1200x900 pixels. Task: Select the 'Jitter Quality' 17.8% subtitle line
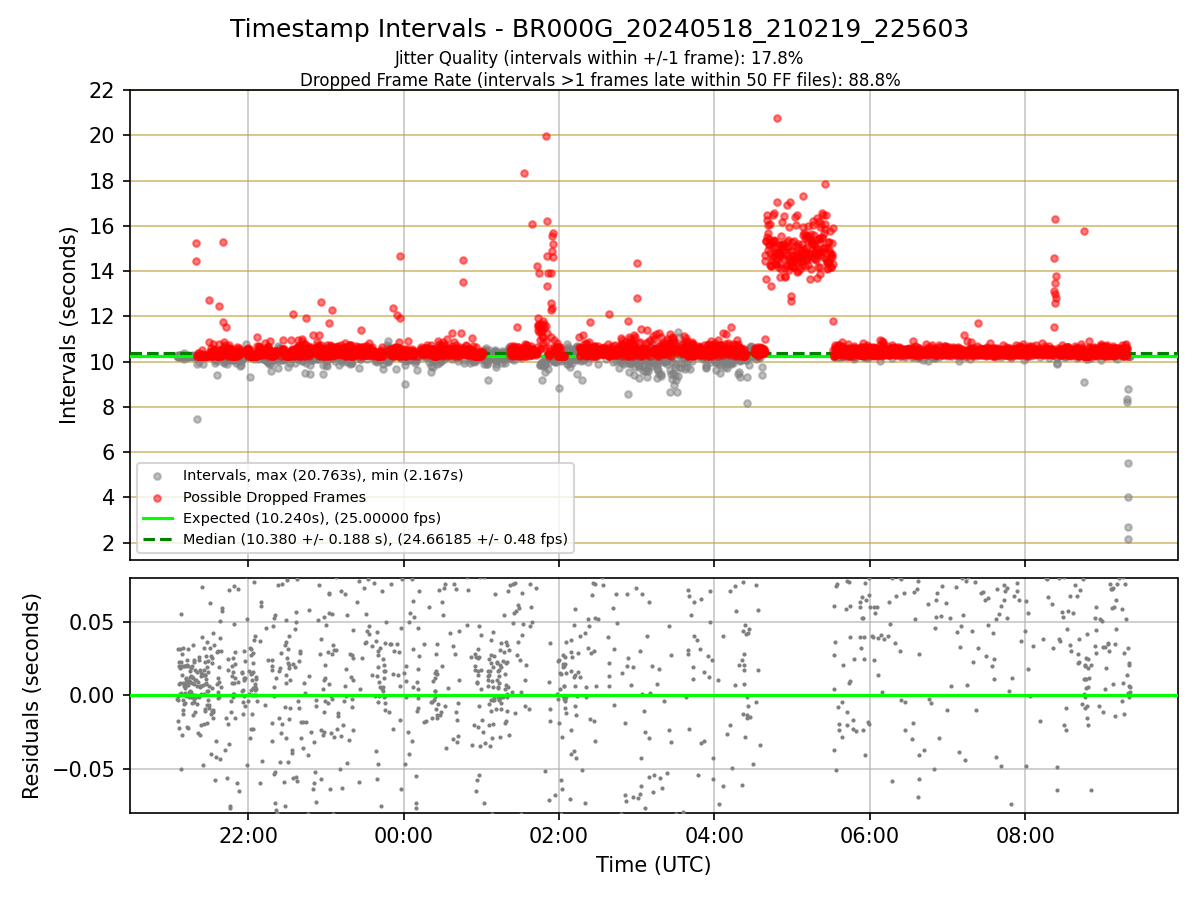[x=599, y=58]
